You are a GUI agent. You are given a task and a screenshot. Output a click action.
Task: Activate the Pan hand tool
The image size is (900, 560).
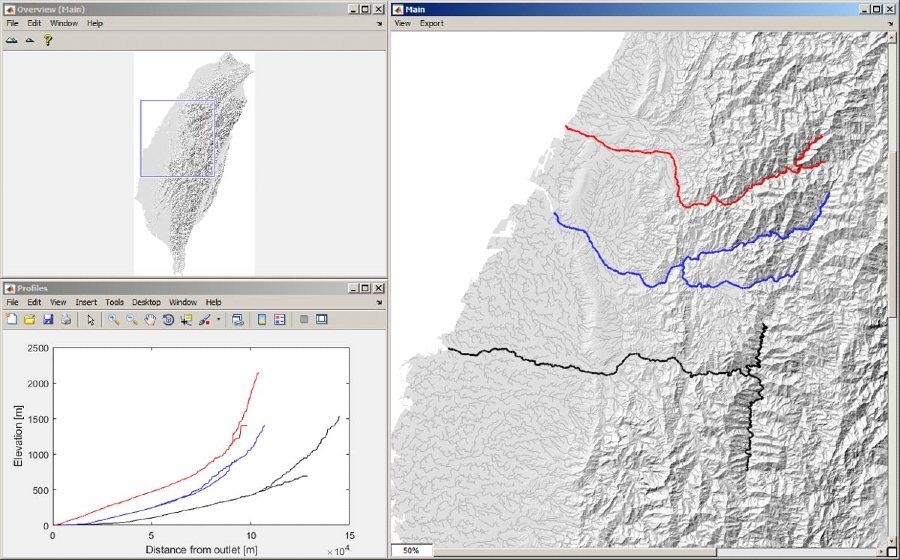click(x=150, y=320)
